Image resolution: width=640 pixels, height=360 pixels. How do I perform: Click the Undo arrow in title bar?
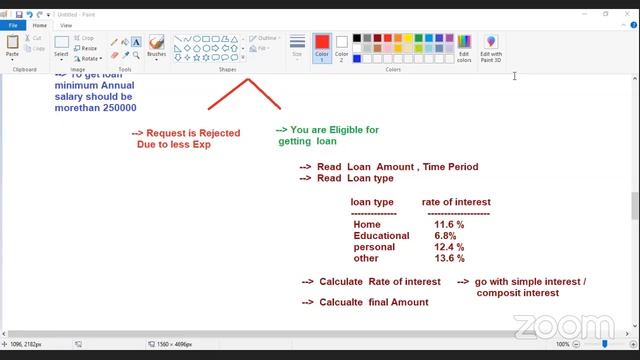pyautogui.click(x=29, y=15)
